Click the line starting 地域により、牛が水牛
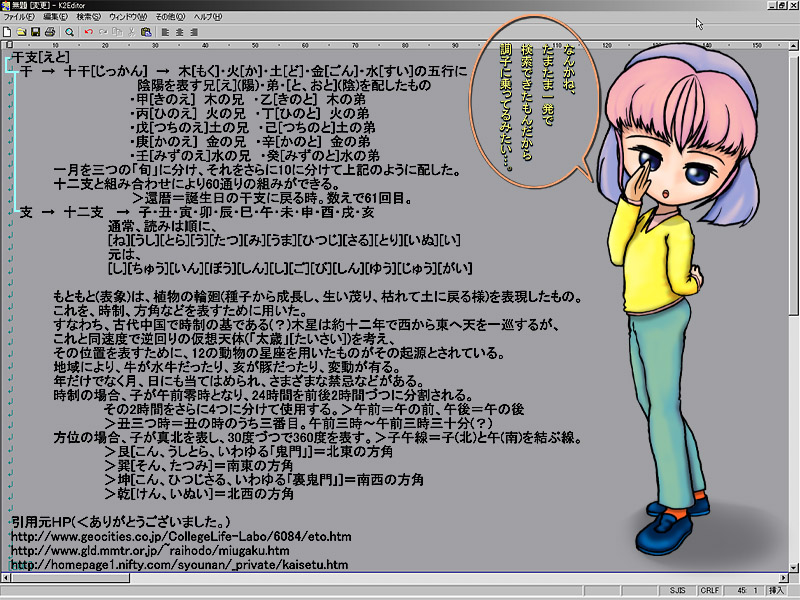800x600 pixels. 227,367
